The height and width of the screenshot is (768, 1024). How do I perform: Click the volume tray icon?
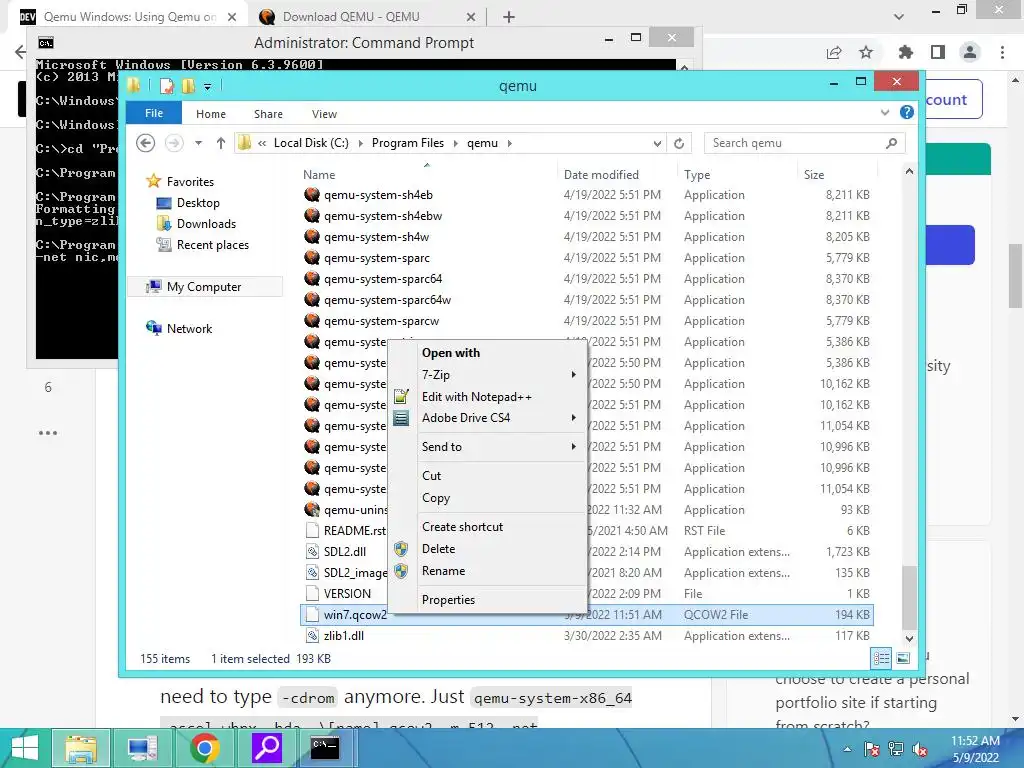[x=921, y=750]
